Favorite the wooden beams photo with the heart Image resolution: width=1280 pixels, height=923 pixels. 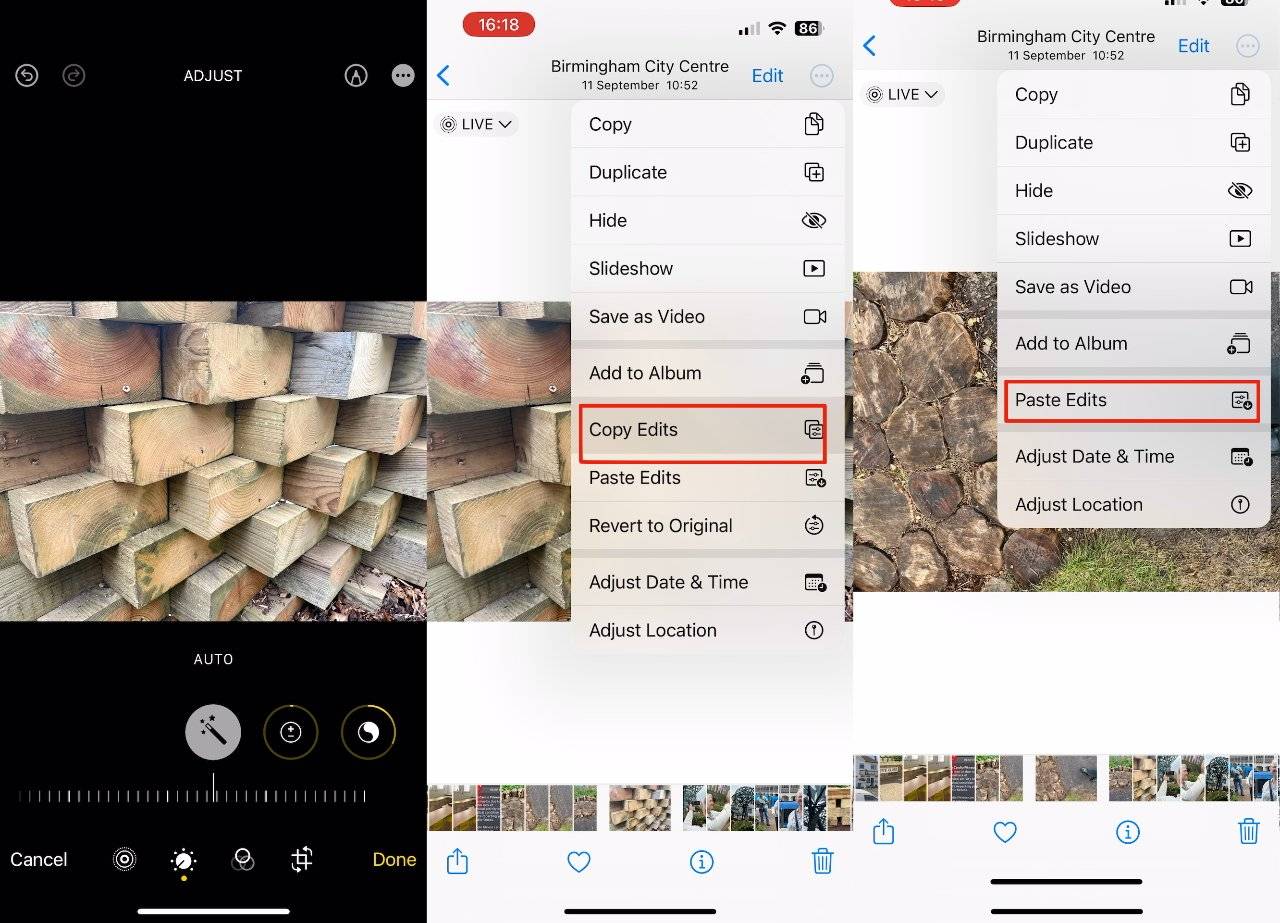pyautogui.click(x=579, y=861)
